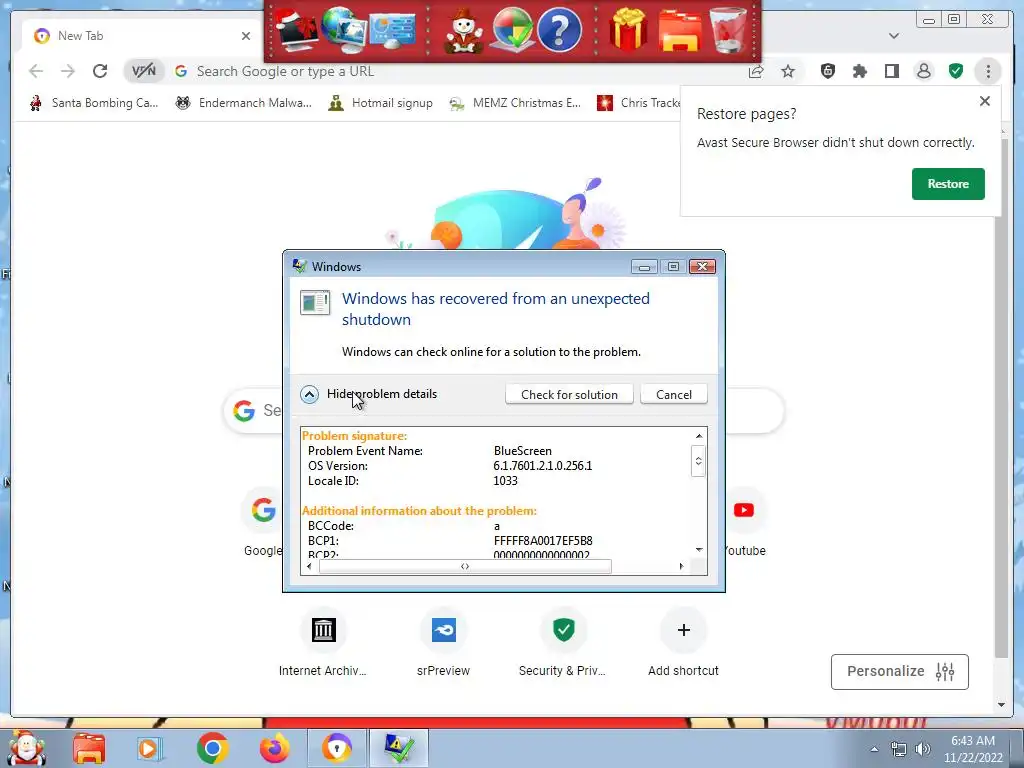Open MEMZ Christmas E... bookmark
Viewport: 1024px width, 768px height.
[x=515, y=103]
